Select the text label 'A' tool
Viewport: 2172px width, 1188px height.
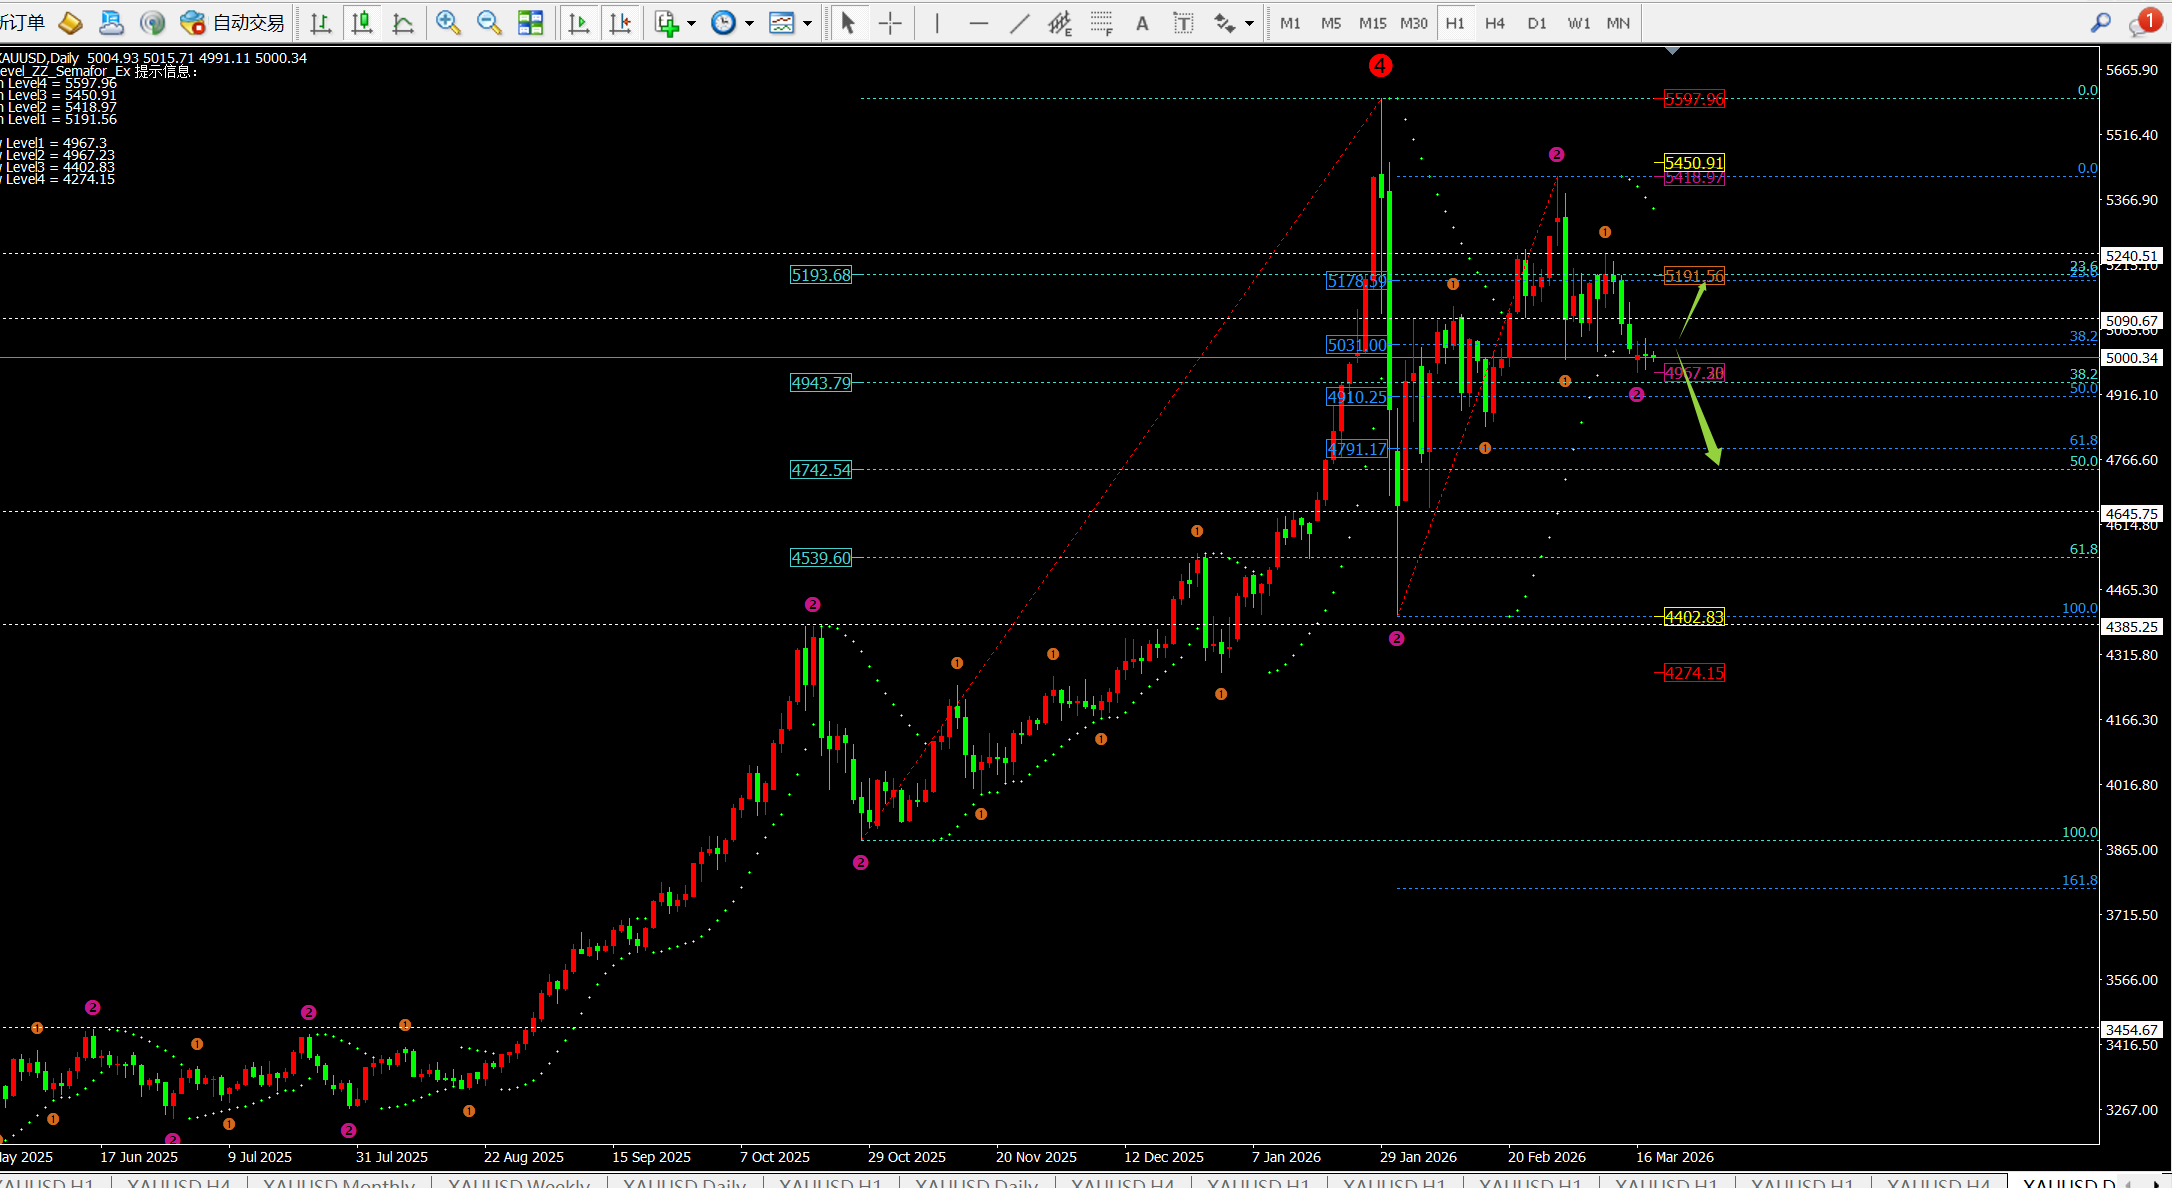1142,23
